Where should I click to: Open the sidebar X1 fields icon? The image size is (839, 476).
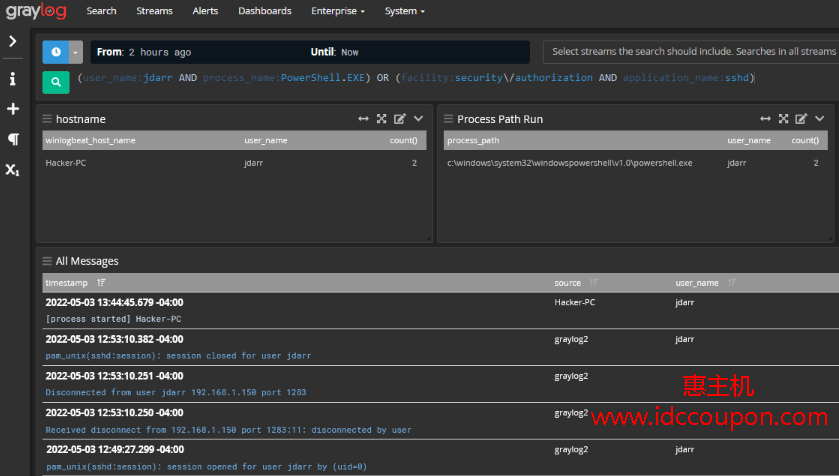coord(13,170)
